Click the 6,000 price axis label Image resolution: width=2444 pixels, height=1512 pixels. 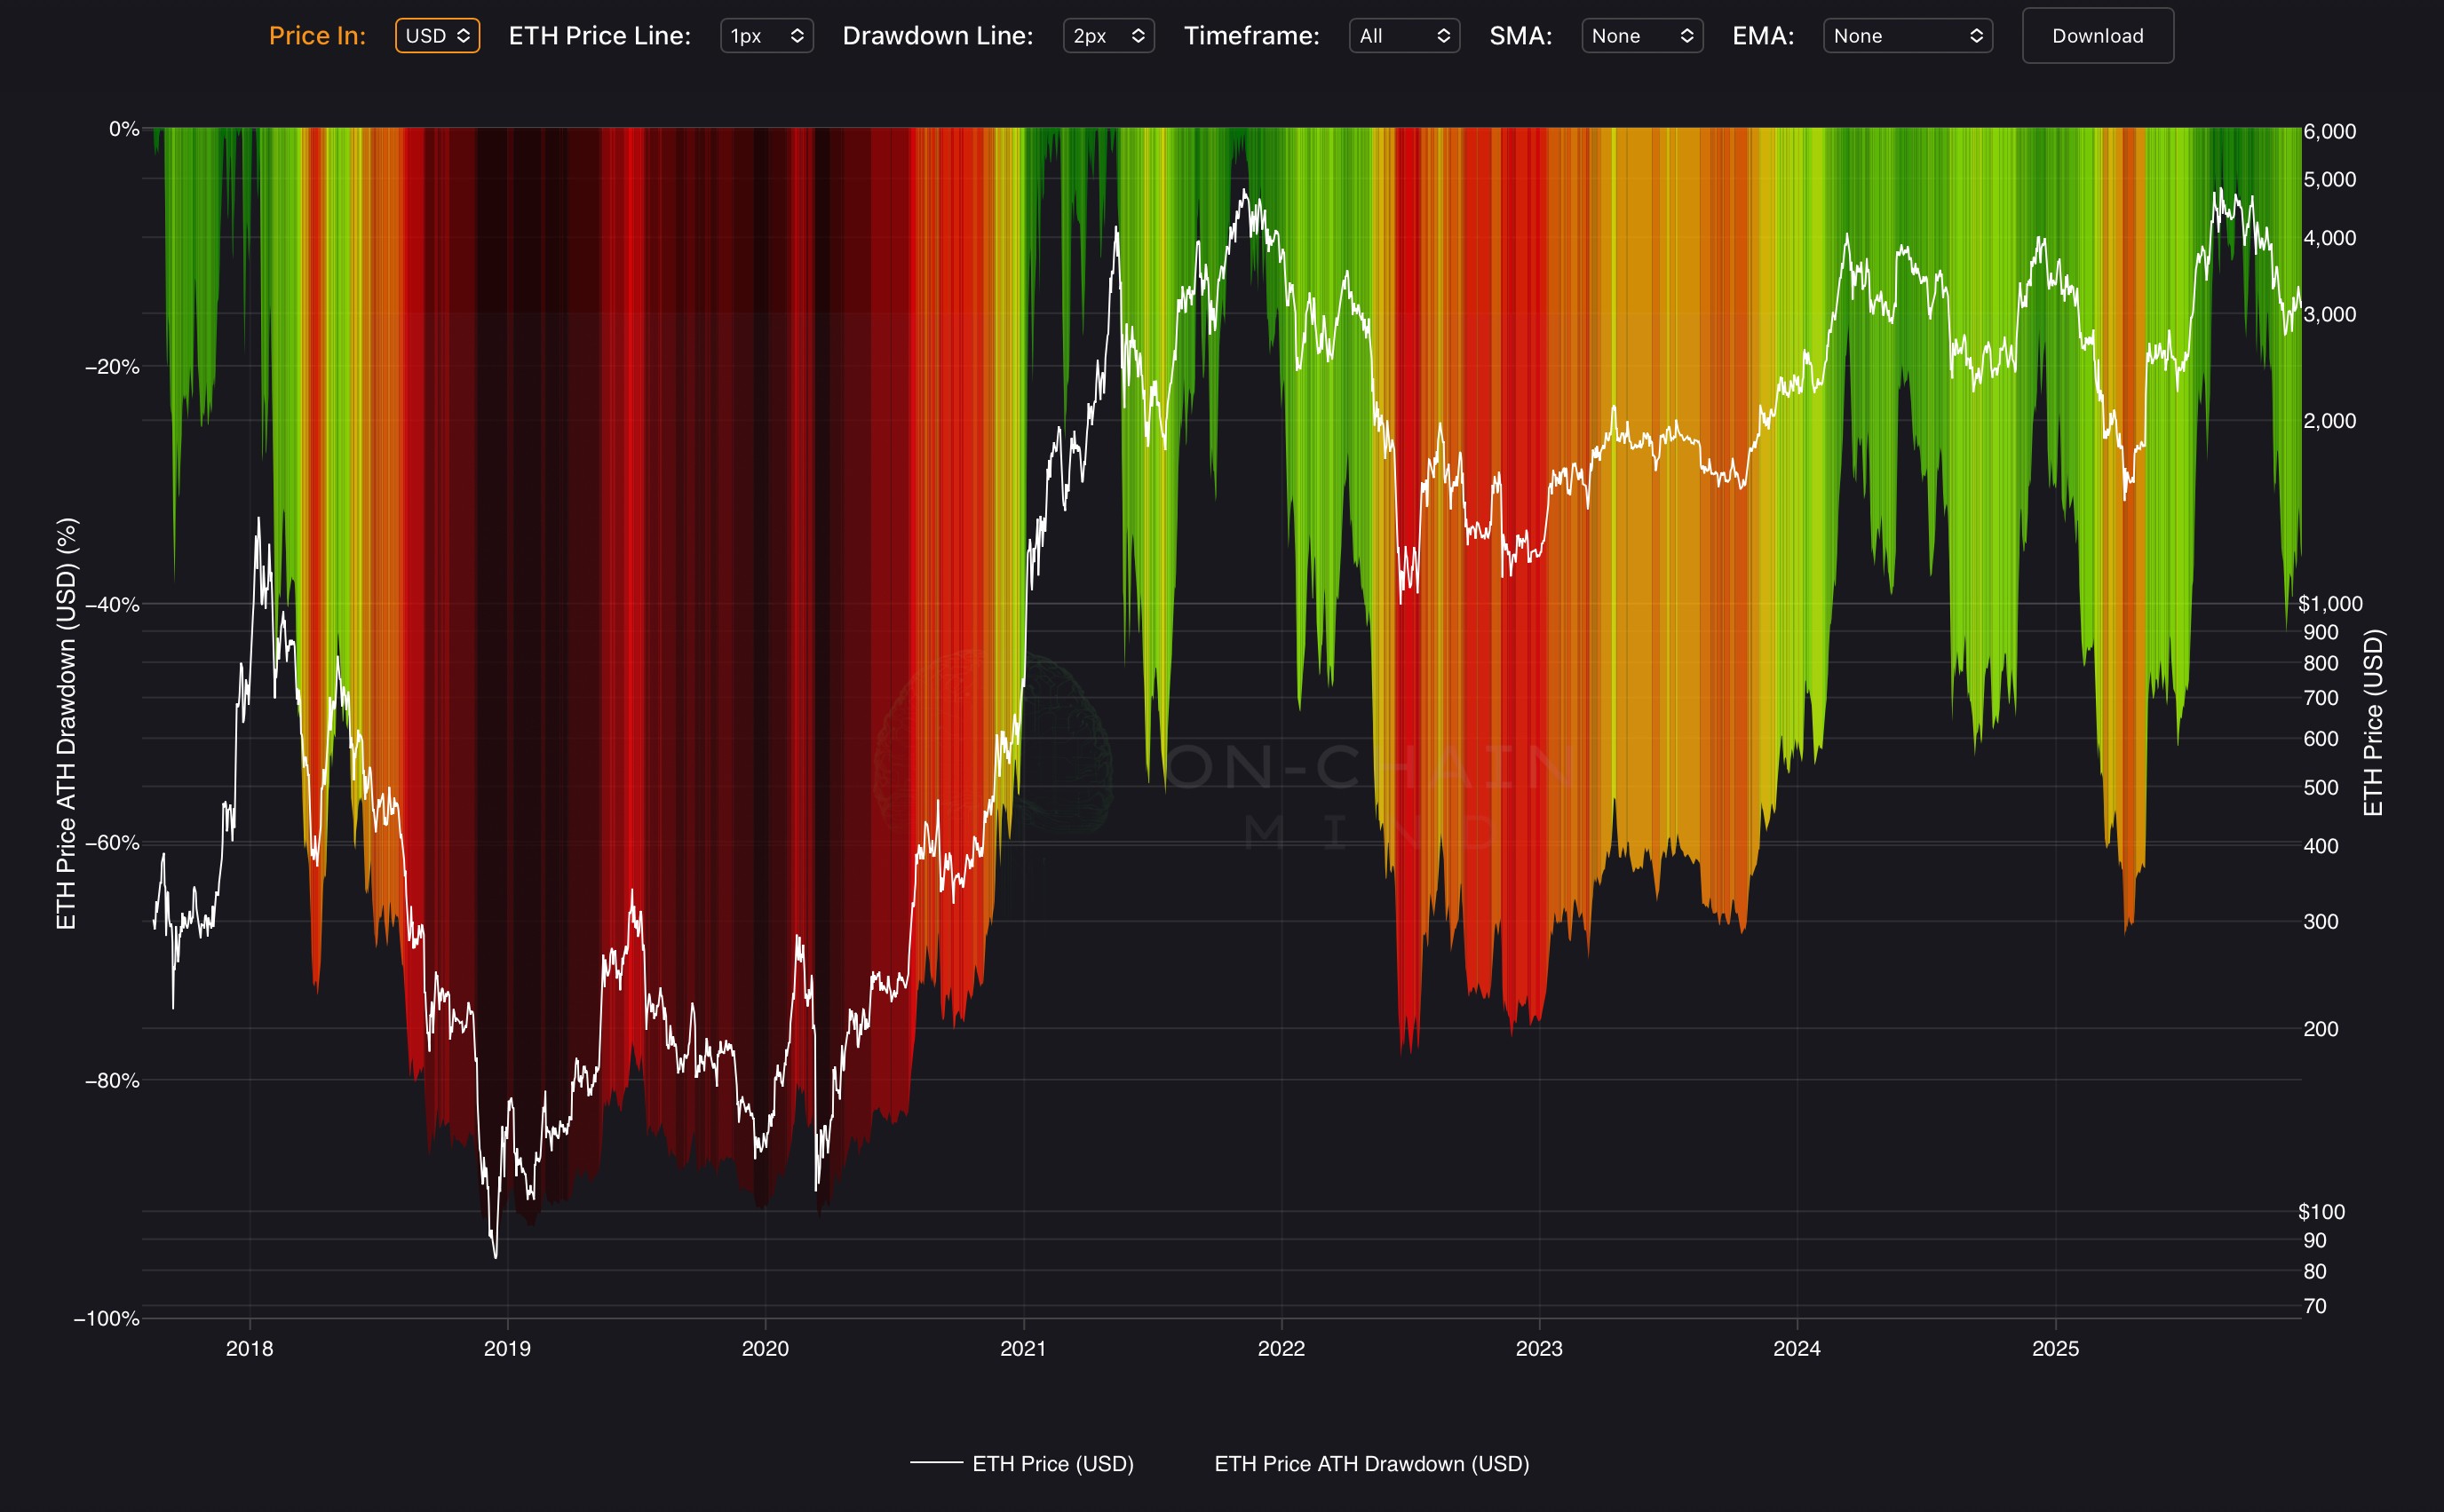click(x=2329, y=131)
